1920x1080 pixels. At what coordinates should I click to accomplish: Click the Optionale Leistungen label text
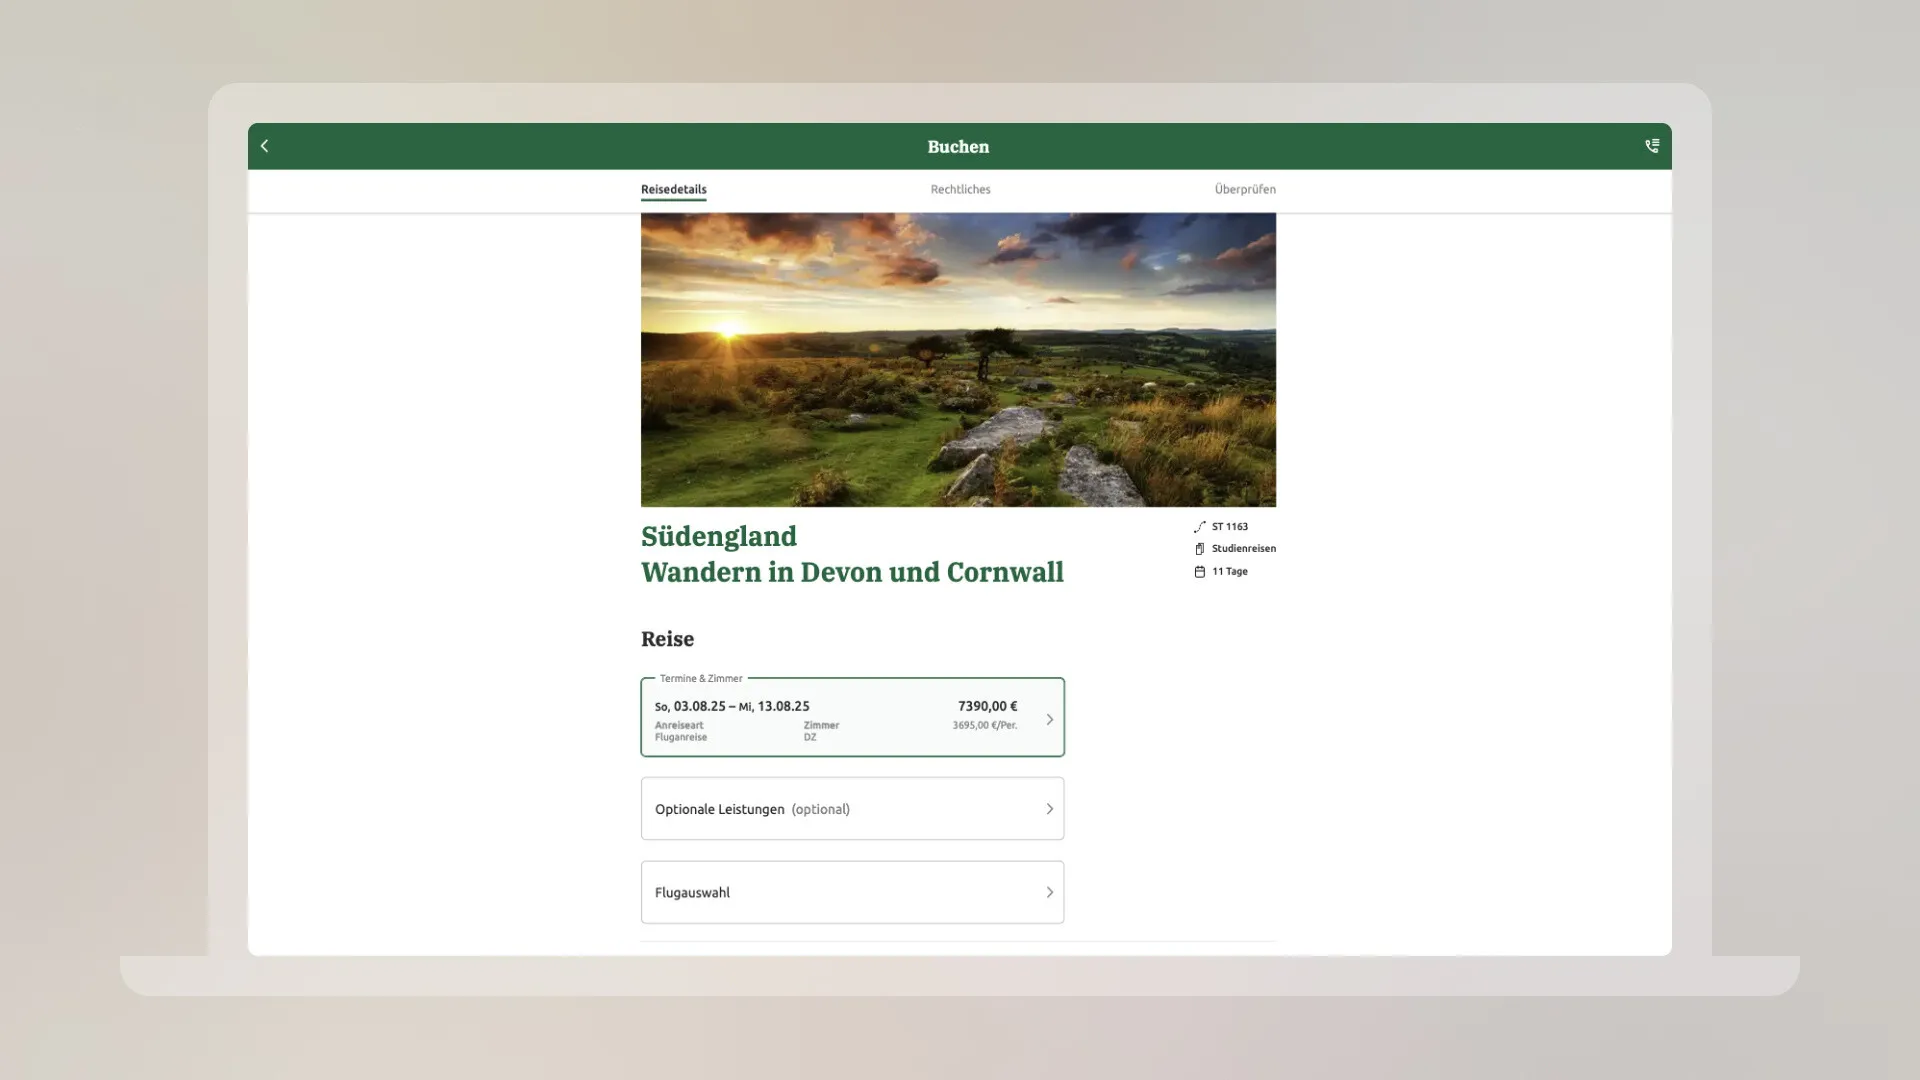point(719,809)
